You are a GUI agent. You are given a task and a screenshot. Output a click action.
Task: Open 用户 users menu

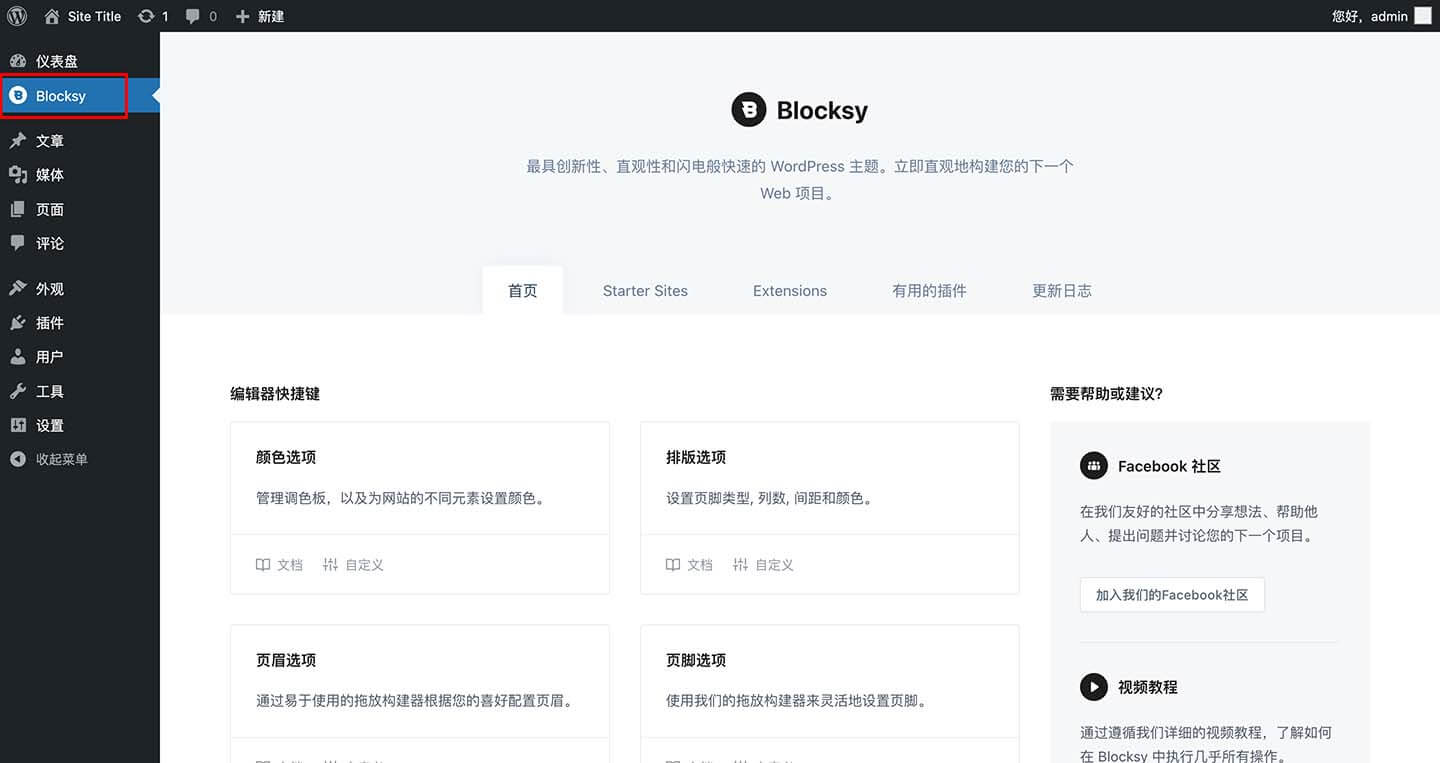(80, 357)
